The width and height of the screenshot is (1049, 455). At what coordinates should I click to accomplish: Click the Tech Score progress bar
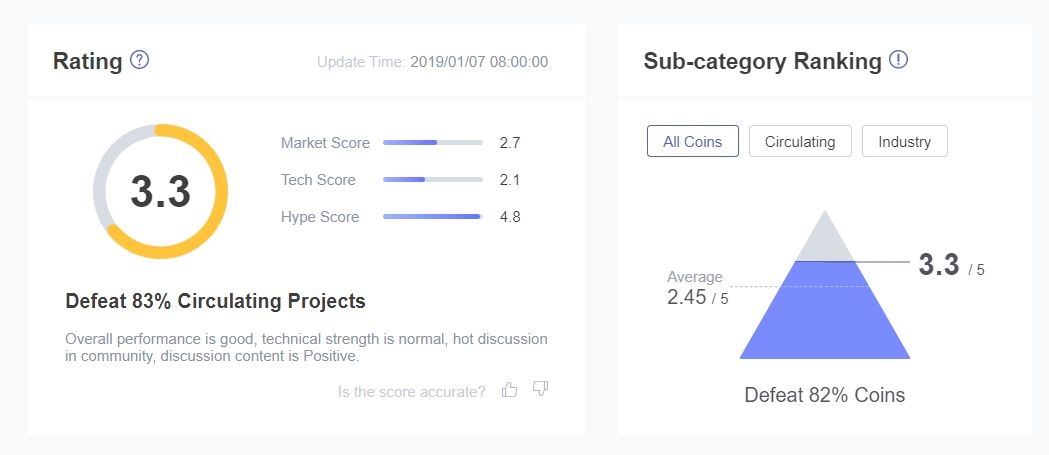click(x=433, y=179)
